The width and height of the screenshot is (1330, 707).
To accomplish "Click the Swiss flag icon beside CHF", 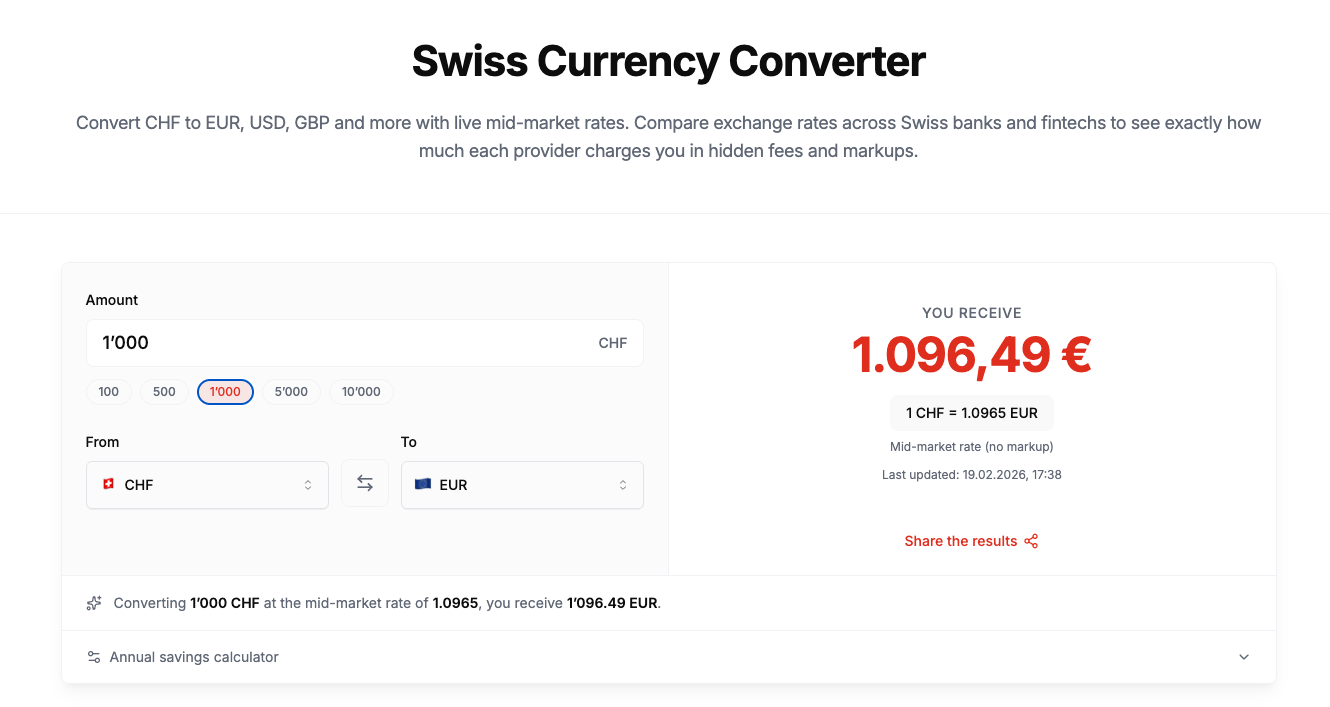I will click(108, 484).
